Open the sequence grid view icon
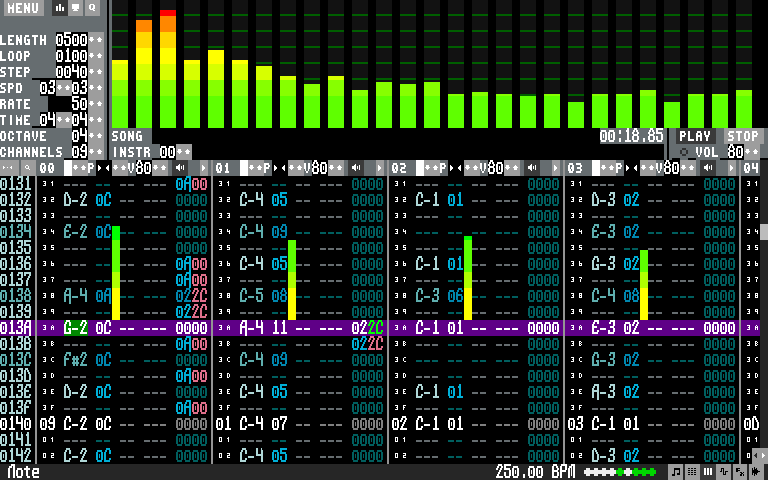This screenshot has height=480, width=768. click(x=692, y=472)
